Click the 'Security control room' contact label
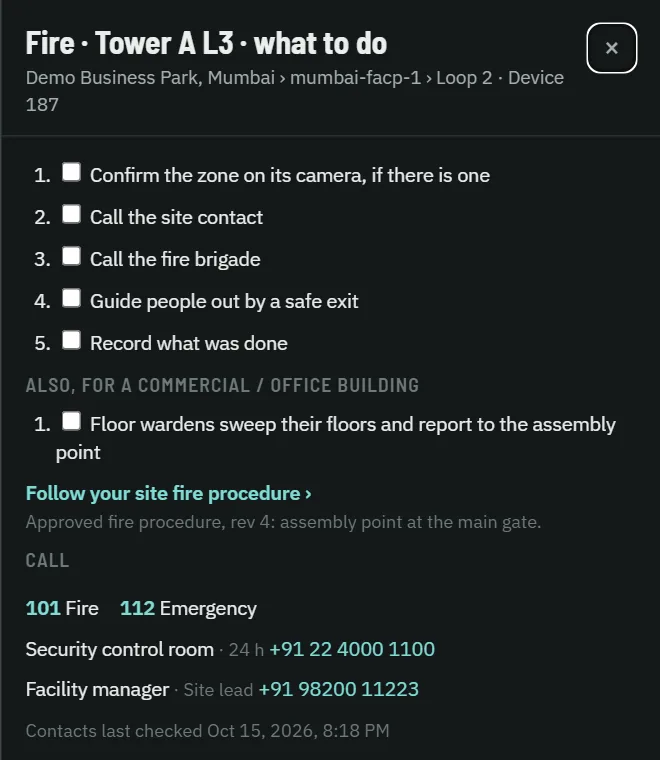This screenshot has height=760, width=660. (x=120, y=649)
